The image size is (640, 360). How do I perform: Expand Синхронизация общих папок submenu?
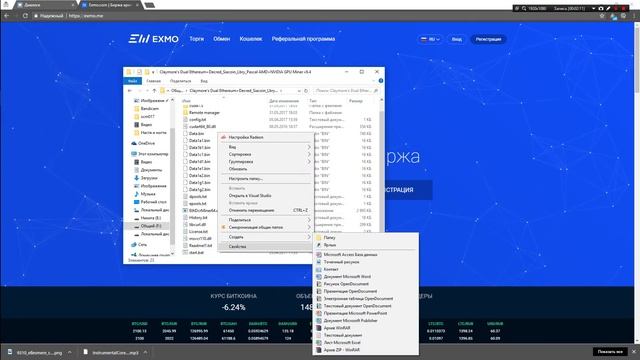click(x=309, y=227)
